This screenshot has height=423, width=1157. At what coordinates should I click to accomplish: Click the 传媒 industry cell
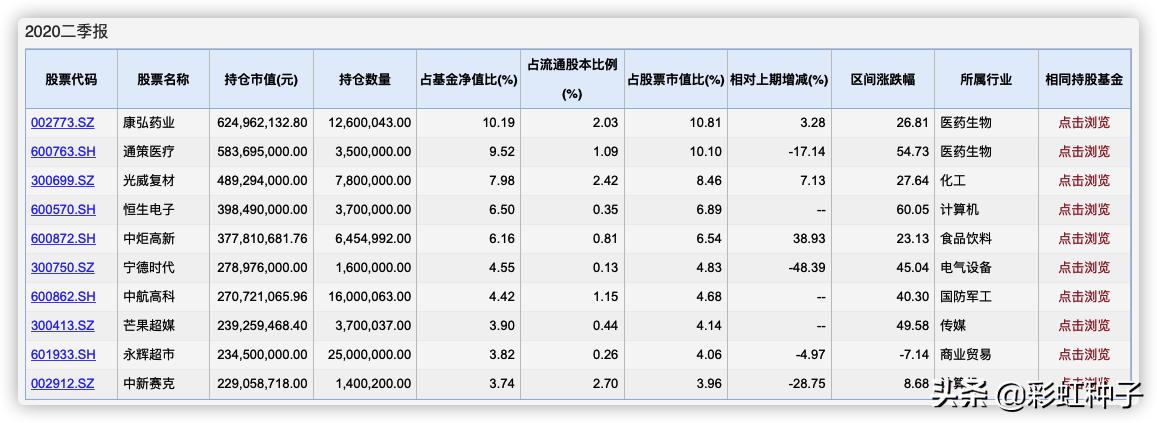click(x=953, y=326)
